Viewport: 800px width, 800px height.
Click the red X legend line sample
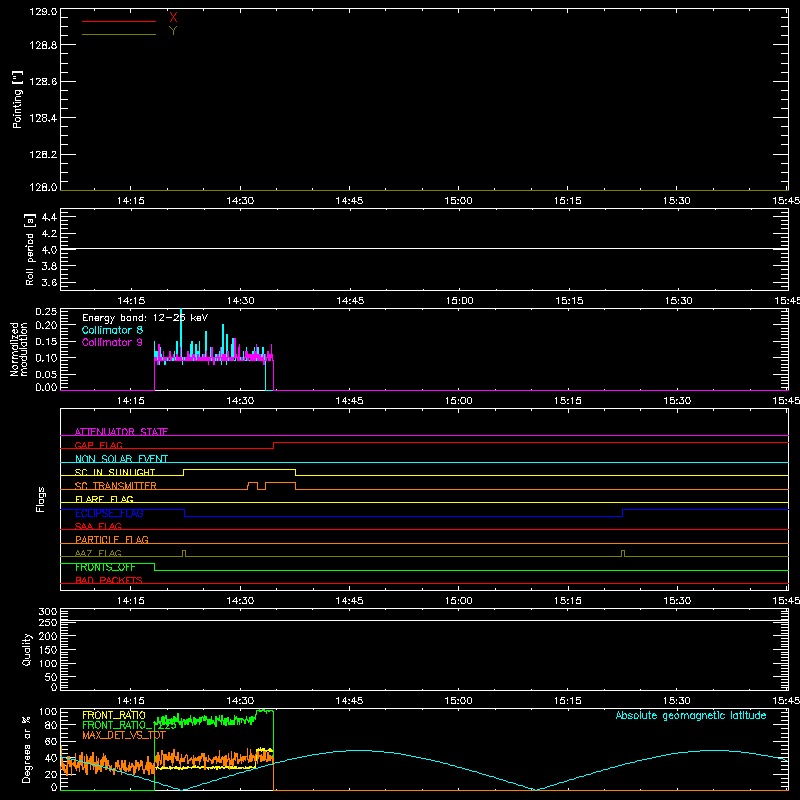[119, 21]
